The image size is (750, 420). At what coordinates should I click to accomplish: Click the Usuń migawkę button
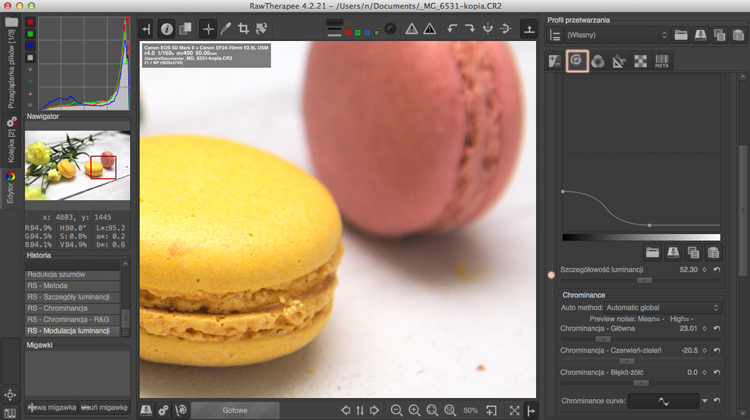click(104, 408)
